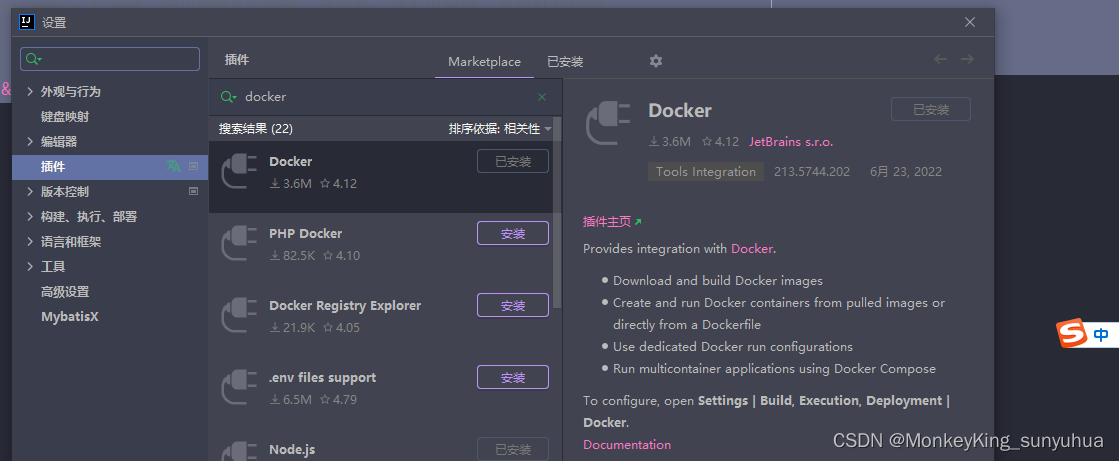Click the 3.6M downloads count in details
The width and height of the screenshot is (1119, 461).
669,141
